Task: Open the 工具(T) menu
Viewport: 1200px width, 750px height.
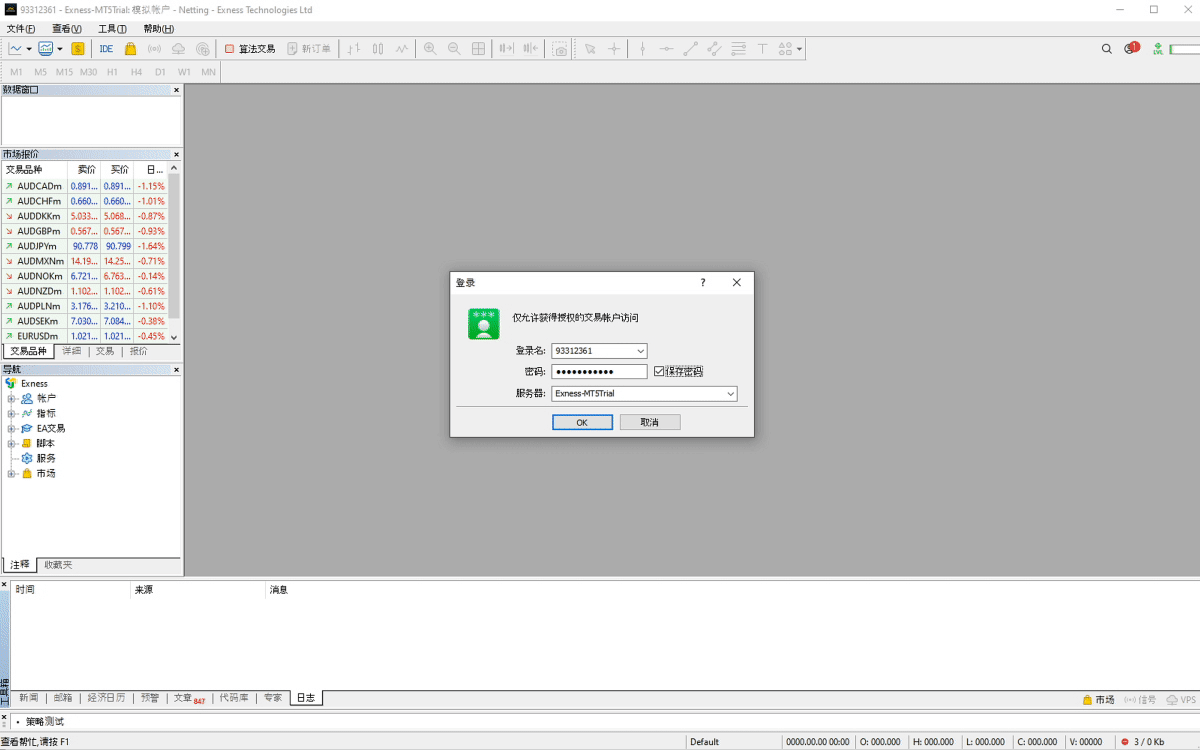Action: click(112, 29)
